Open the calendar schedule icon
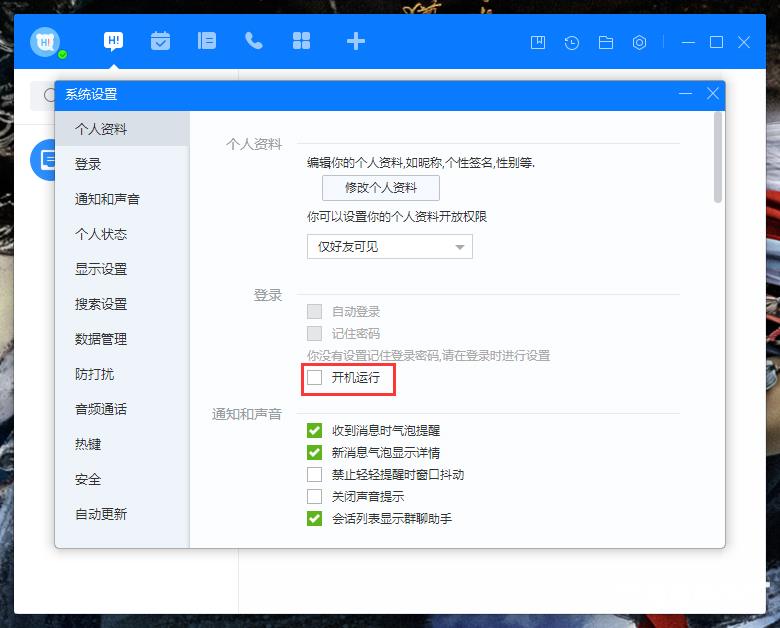This screenshot has height=628, width=780. 160,41
